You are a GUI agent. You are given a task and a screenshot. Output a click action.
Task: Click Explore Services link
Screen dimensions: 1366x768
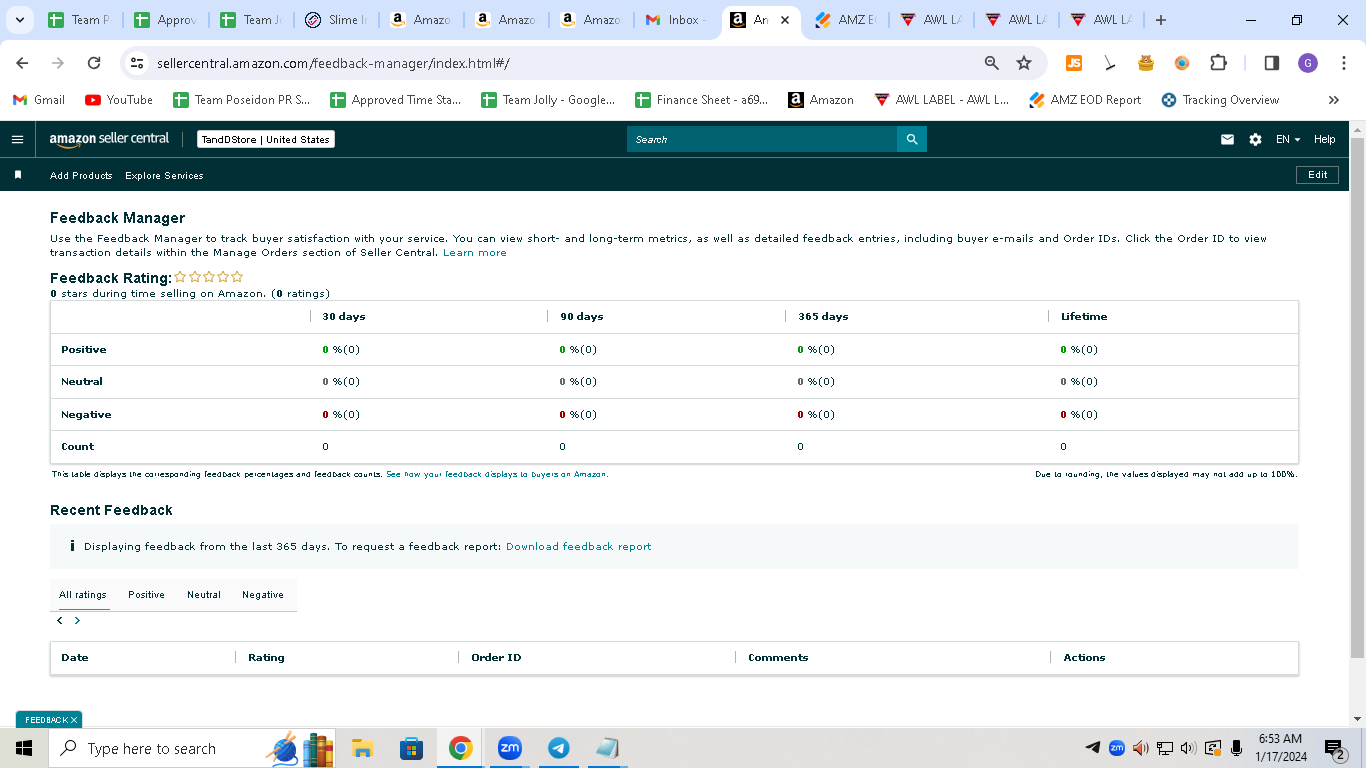coord(164,175)
